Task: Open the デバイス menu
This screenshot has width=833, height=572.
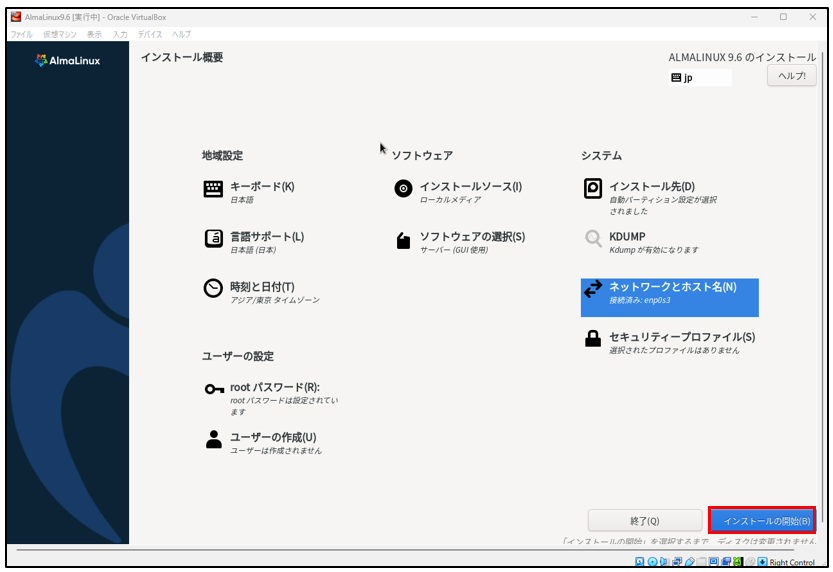Action: pos(150,34)
